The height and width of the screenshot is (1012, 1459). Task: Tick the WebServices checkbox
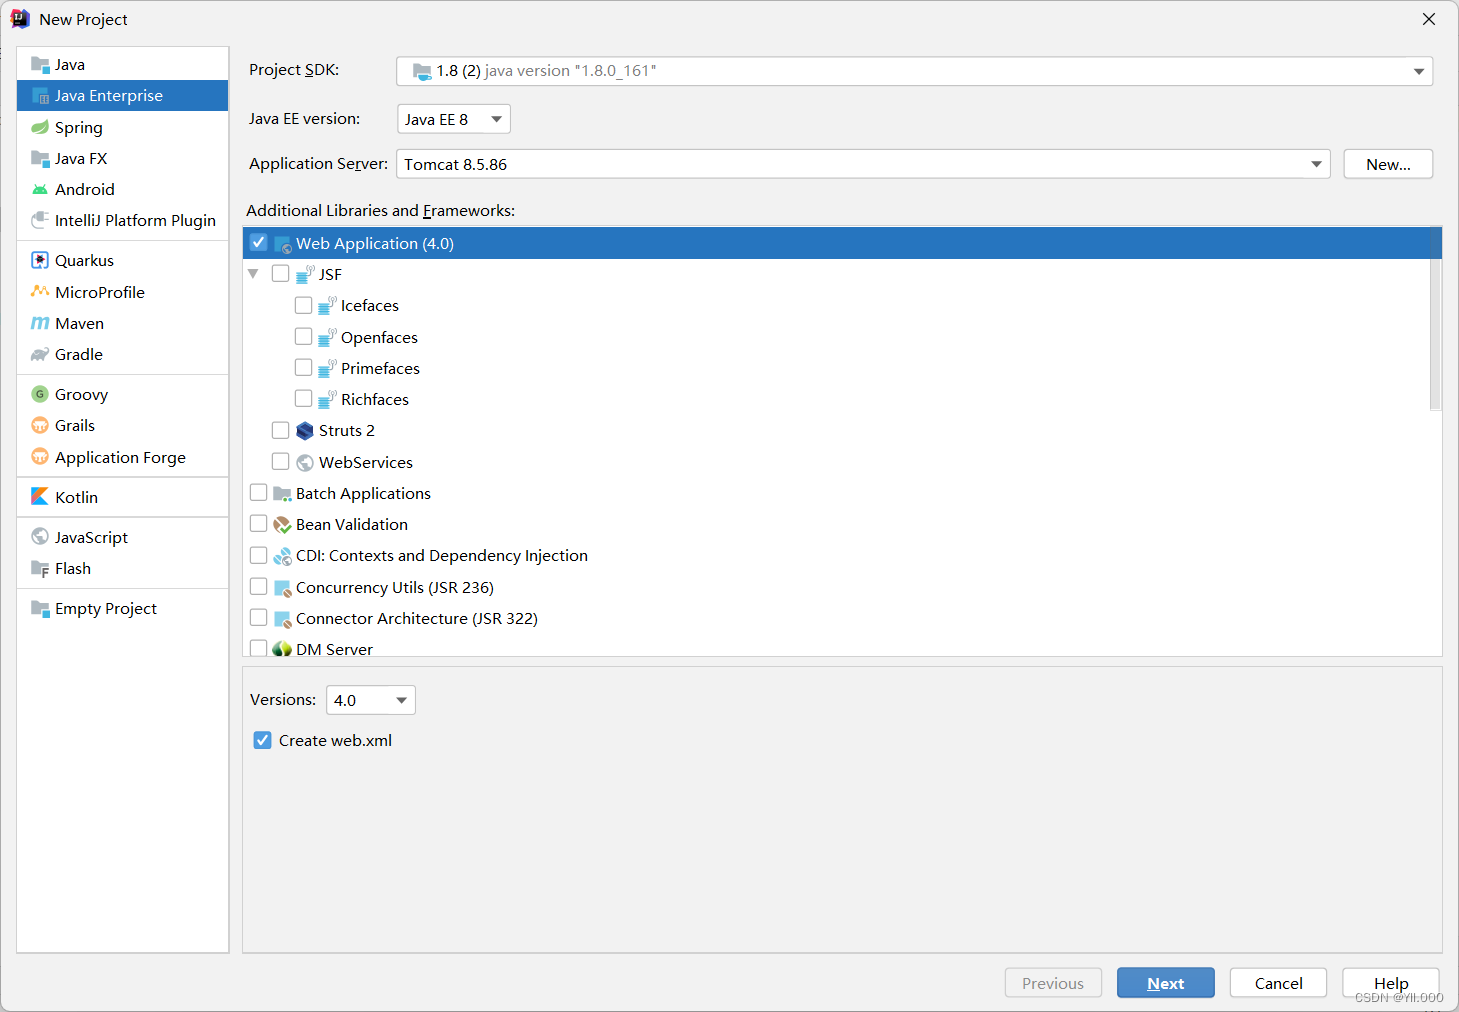tap(281, 462)
